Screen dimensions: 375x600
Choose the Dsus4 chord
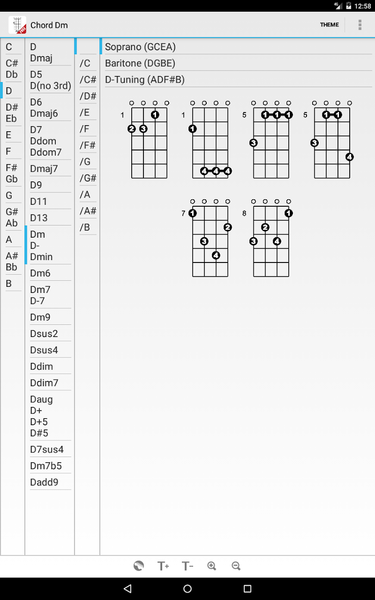50,350
